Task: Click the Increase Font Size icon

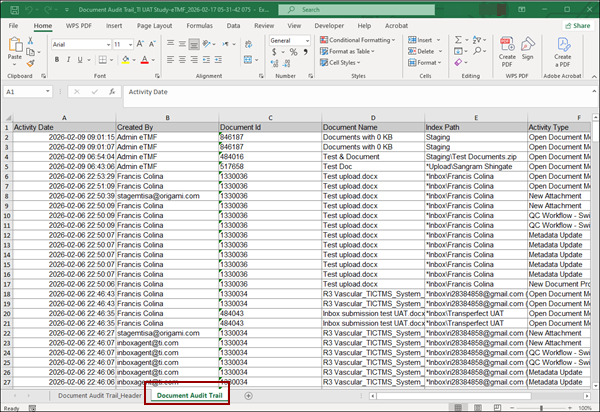Action: [x=139, y=44]
